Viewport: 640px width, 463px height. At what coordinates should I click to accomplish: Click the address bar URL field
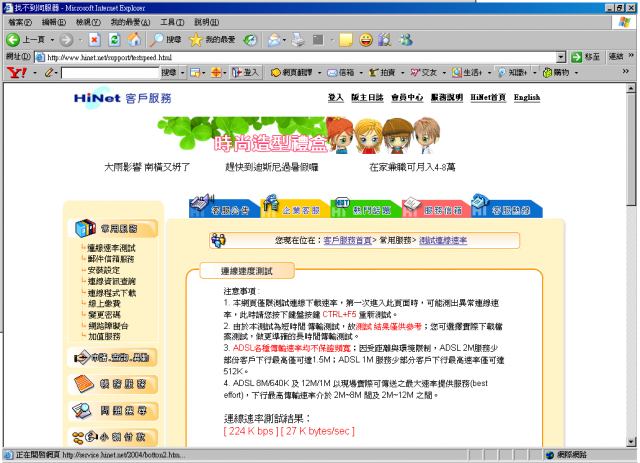tap(296, 57)
